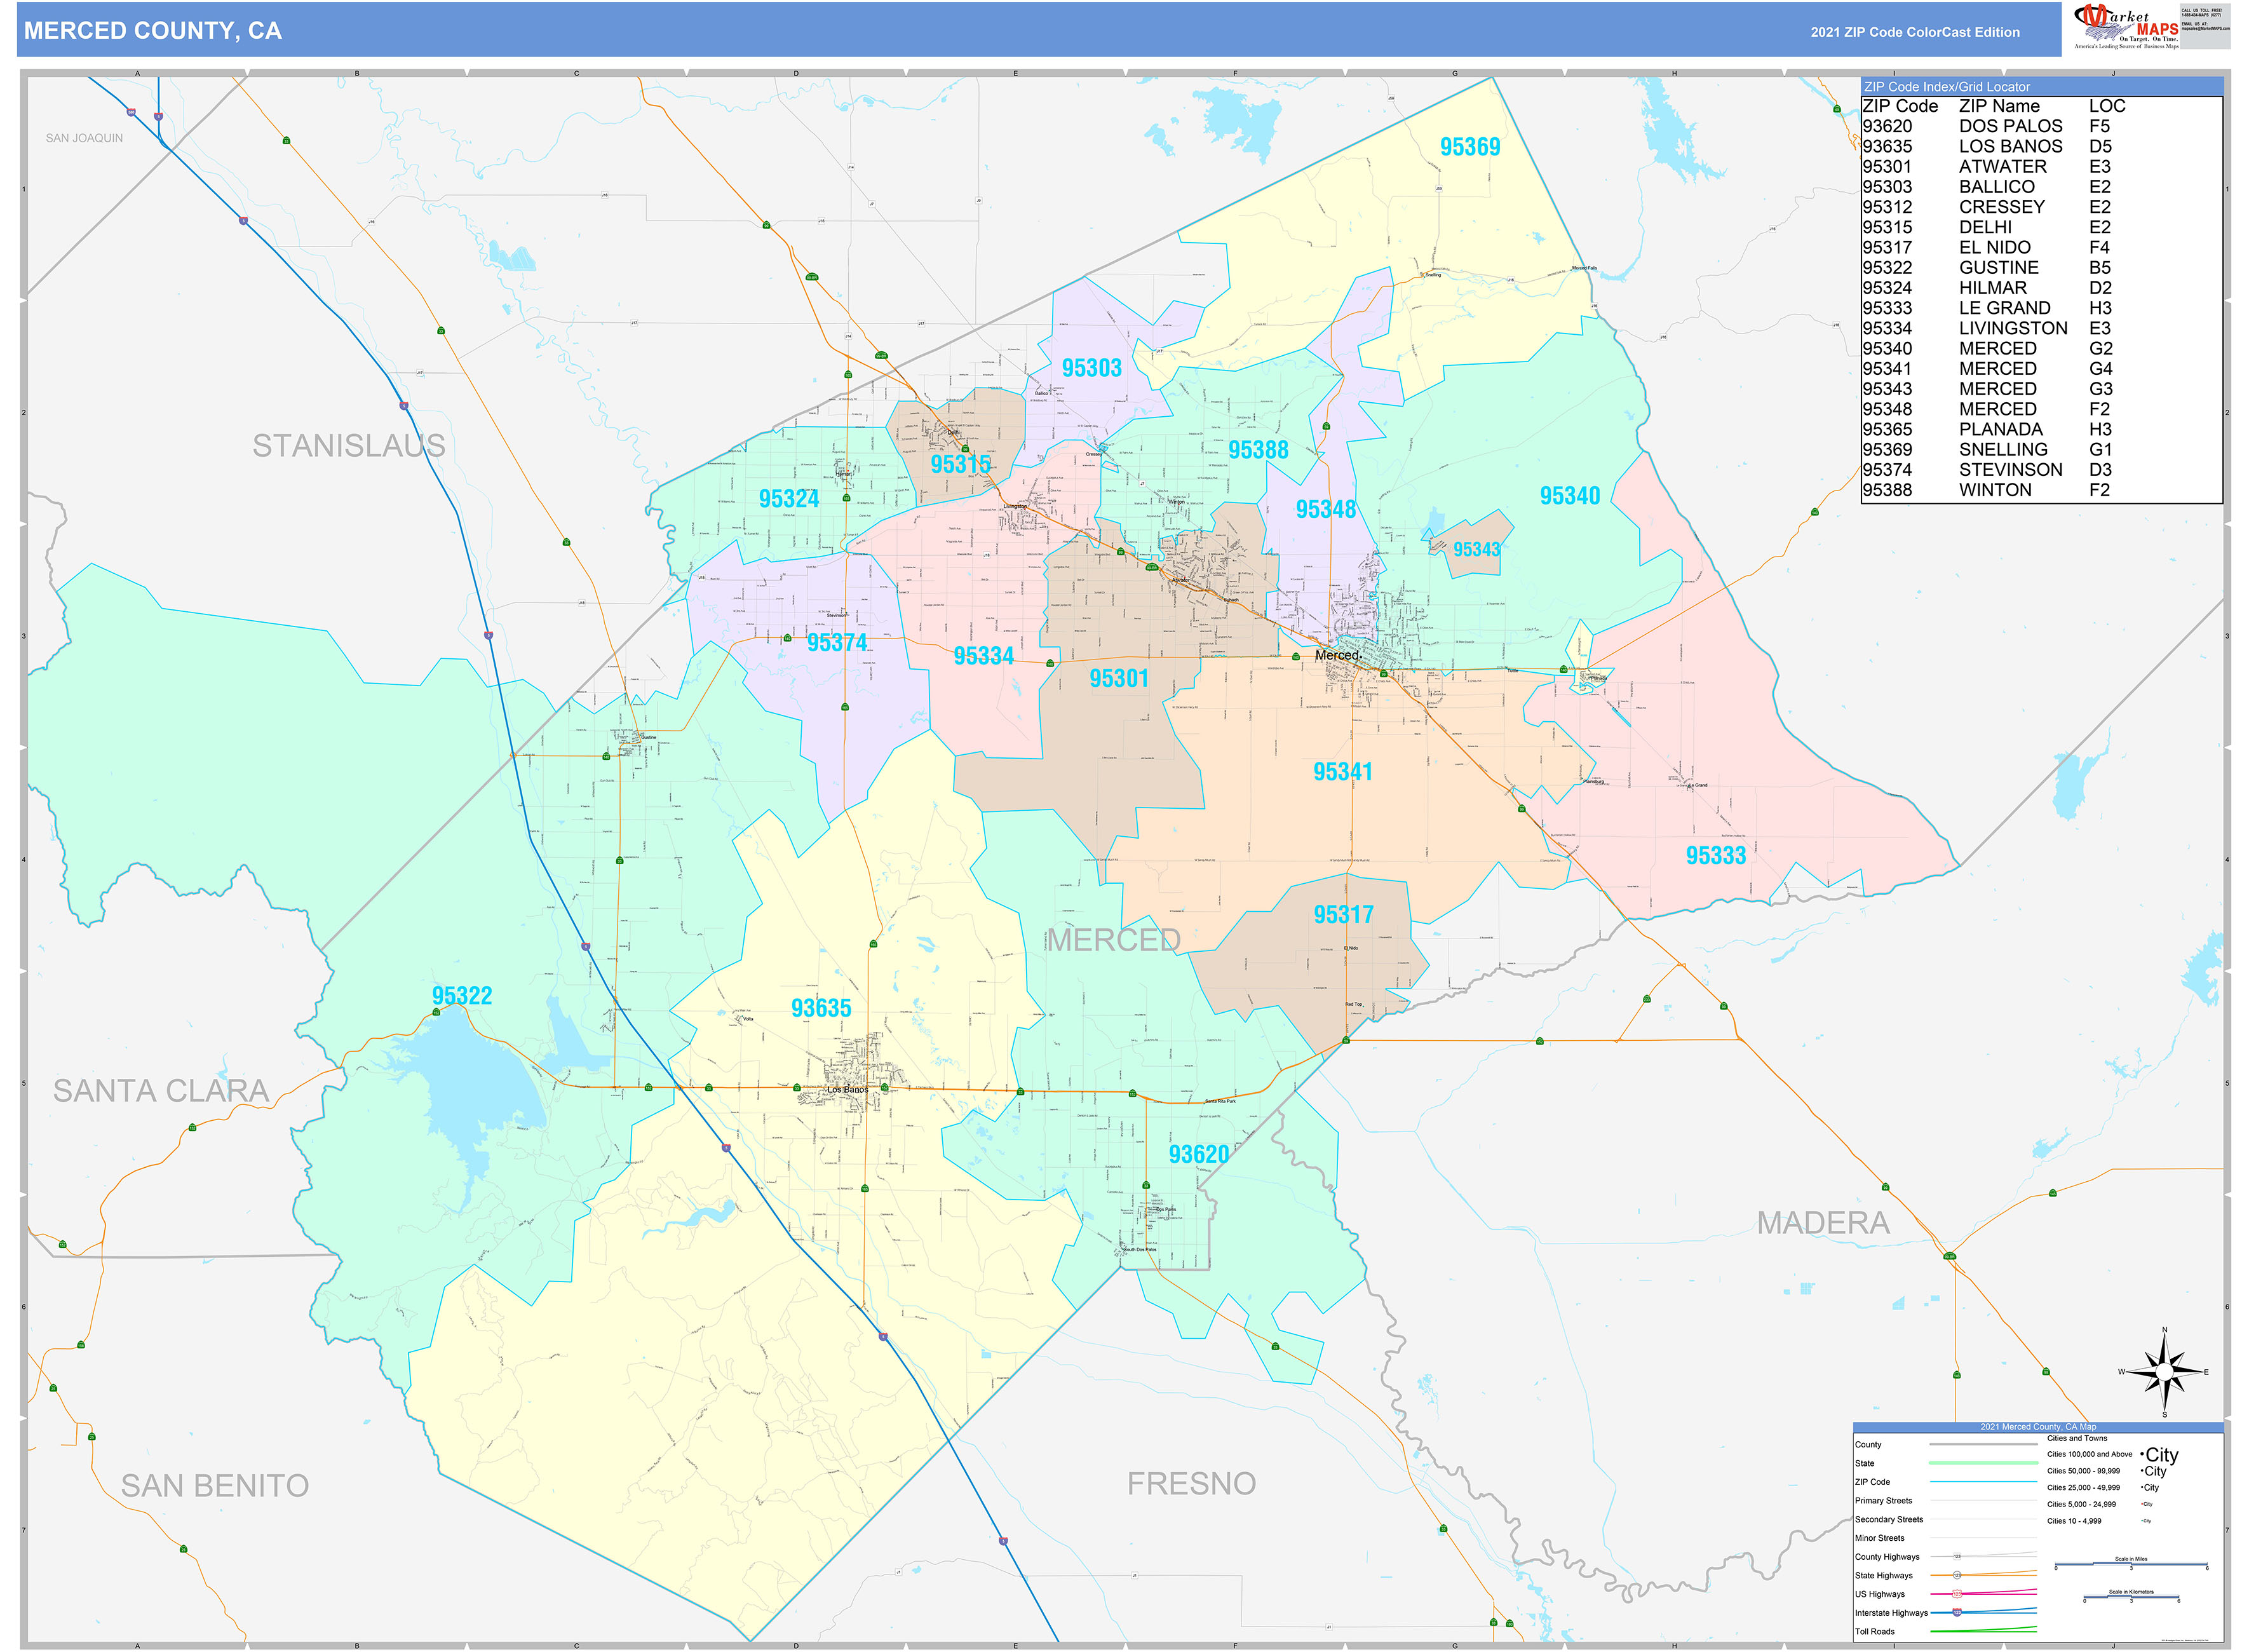Image resolution: width=2242 pixels, height=1652 pixels.
Task: Click the 95322 ZIP label on the map
Action: (x=461, y=996)
